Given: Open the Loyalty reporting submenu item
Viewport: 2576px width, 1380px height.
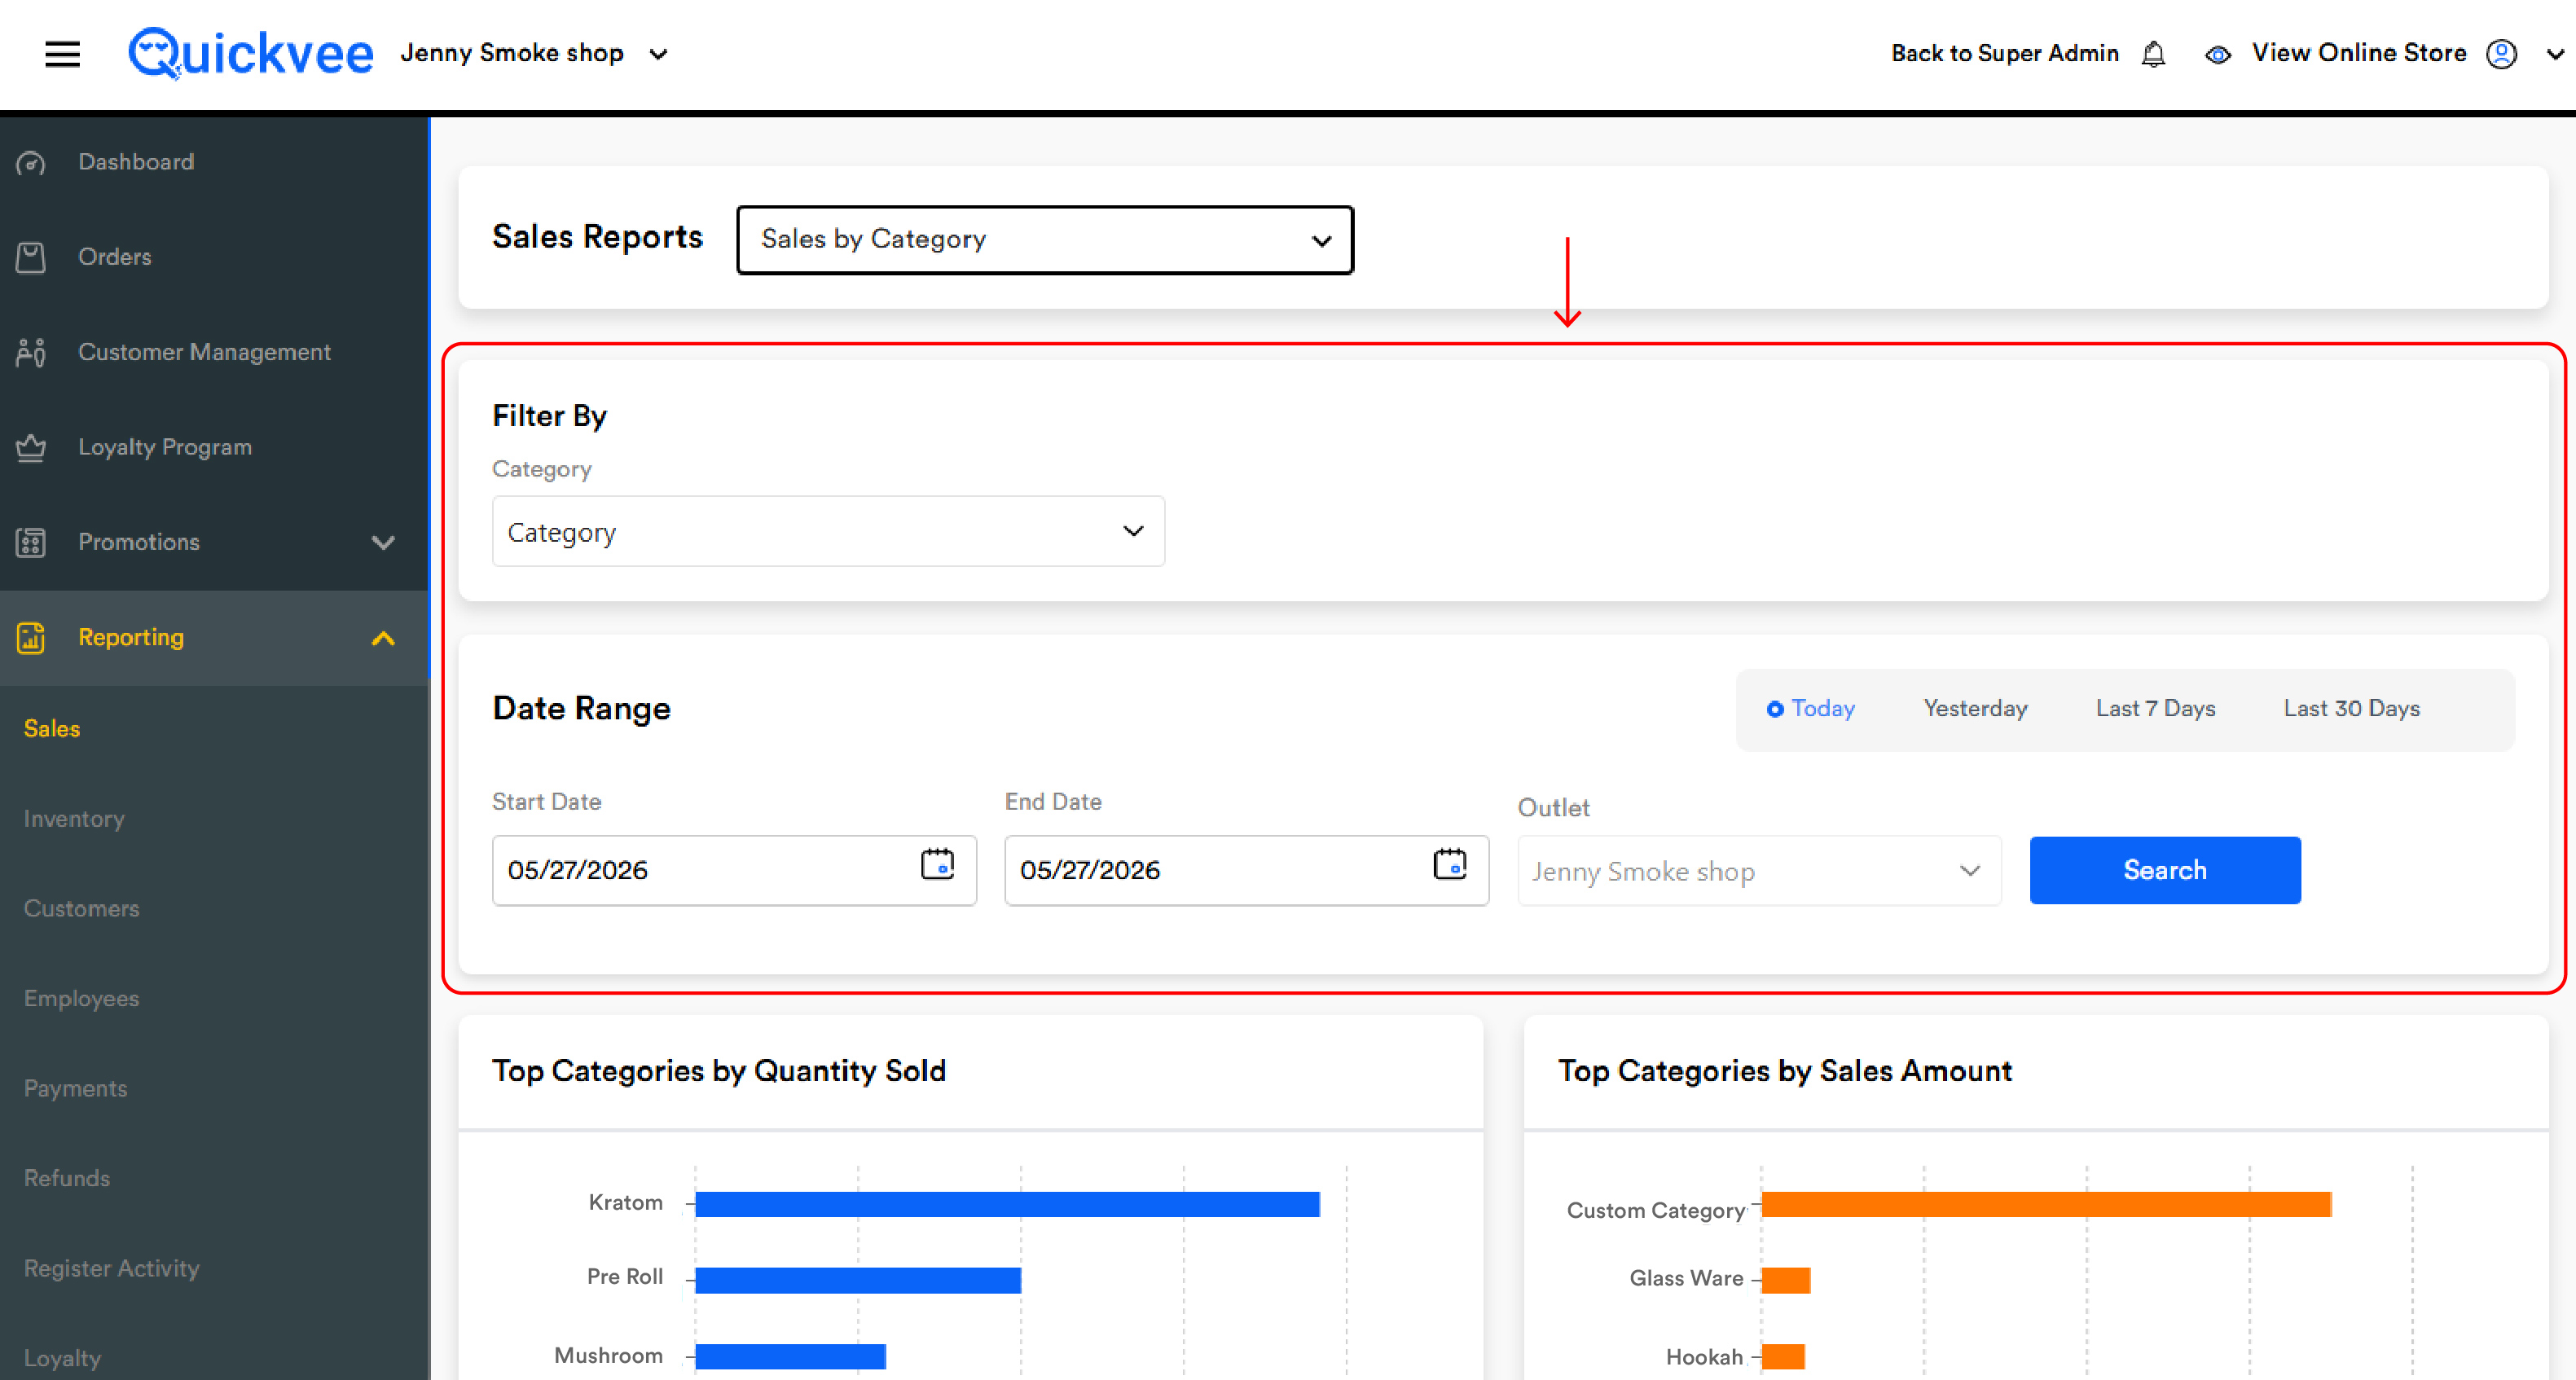Looking at the screenshot, I should click(62, 1359).
